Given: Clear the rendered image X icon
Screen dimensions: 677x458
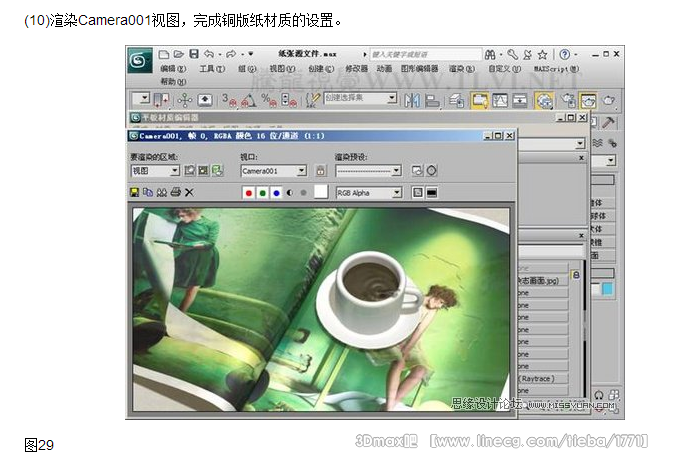Looking at the screenshot, I should point(189,193).
